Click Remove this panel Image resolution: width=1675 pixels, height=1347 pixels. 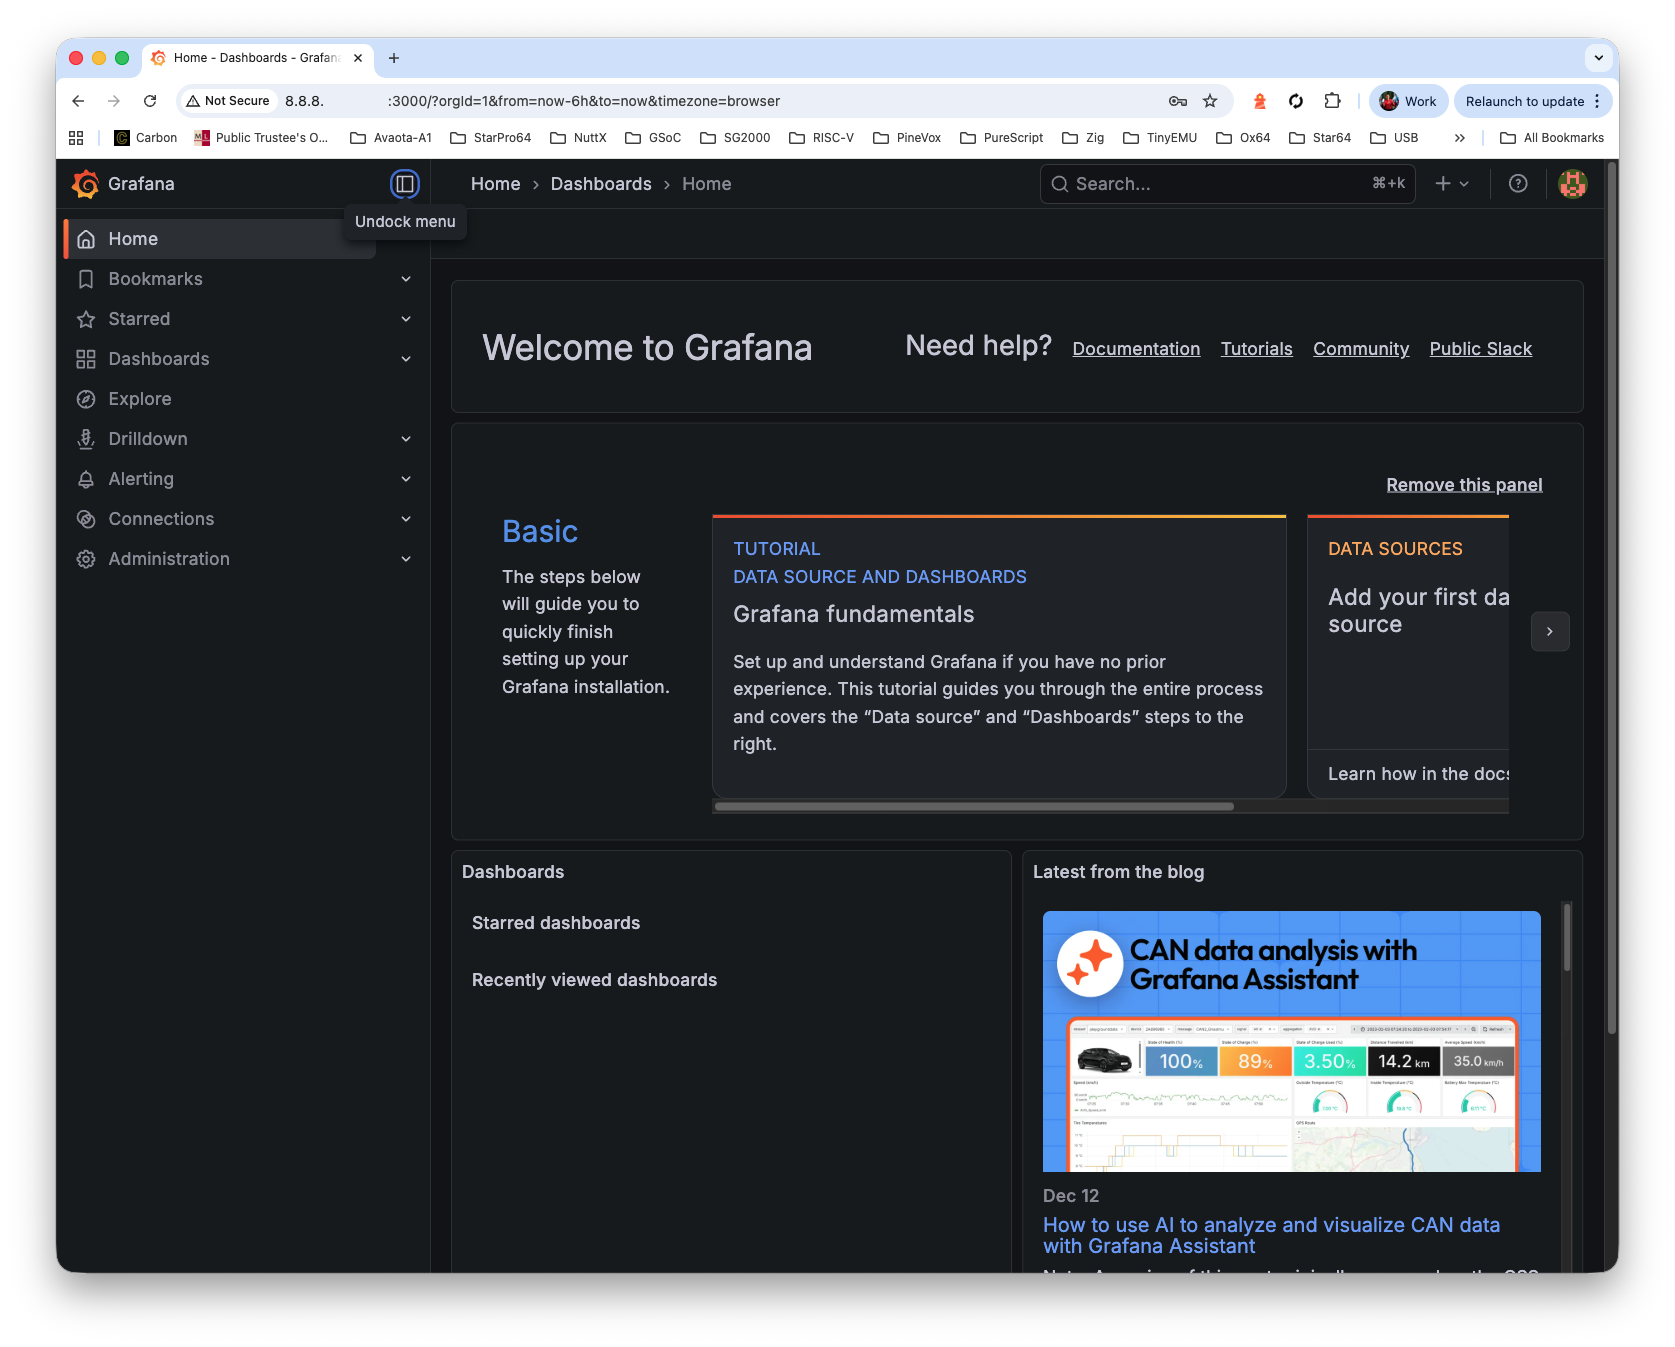click(1464, 484)
